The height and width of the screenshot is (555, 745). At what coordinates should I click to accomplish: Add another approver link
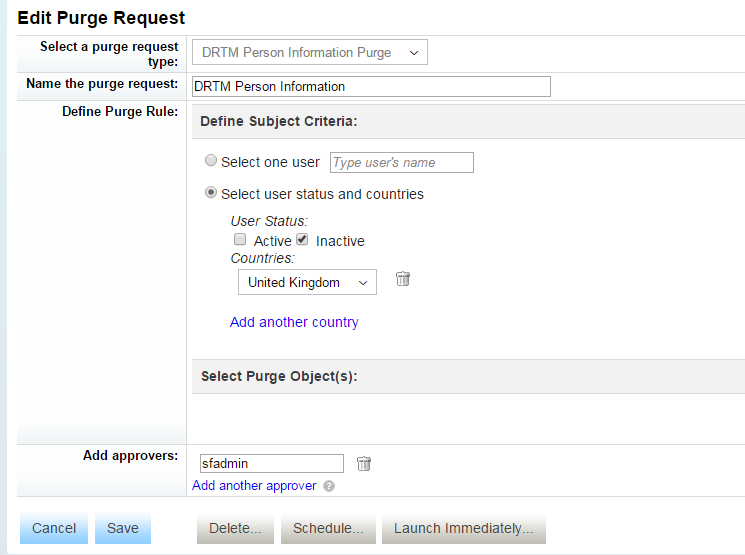coord(254,486)
